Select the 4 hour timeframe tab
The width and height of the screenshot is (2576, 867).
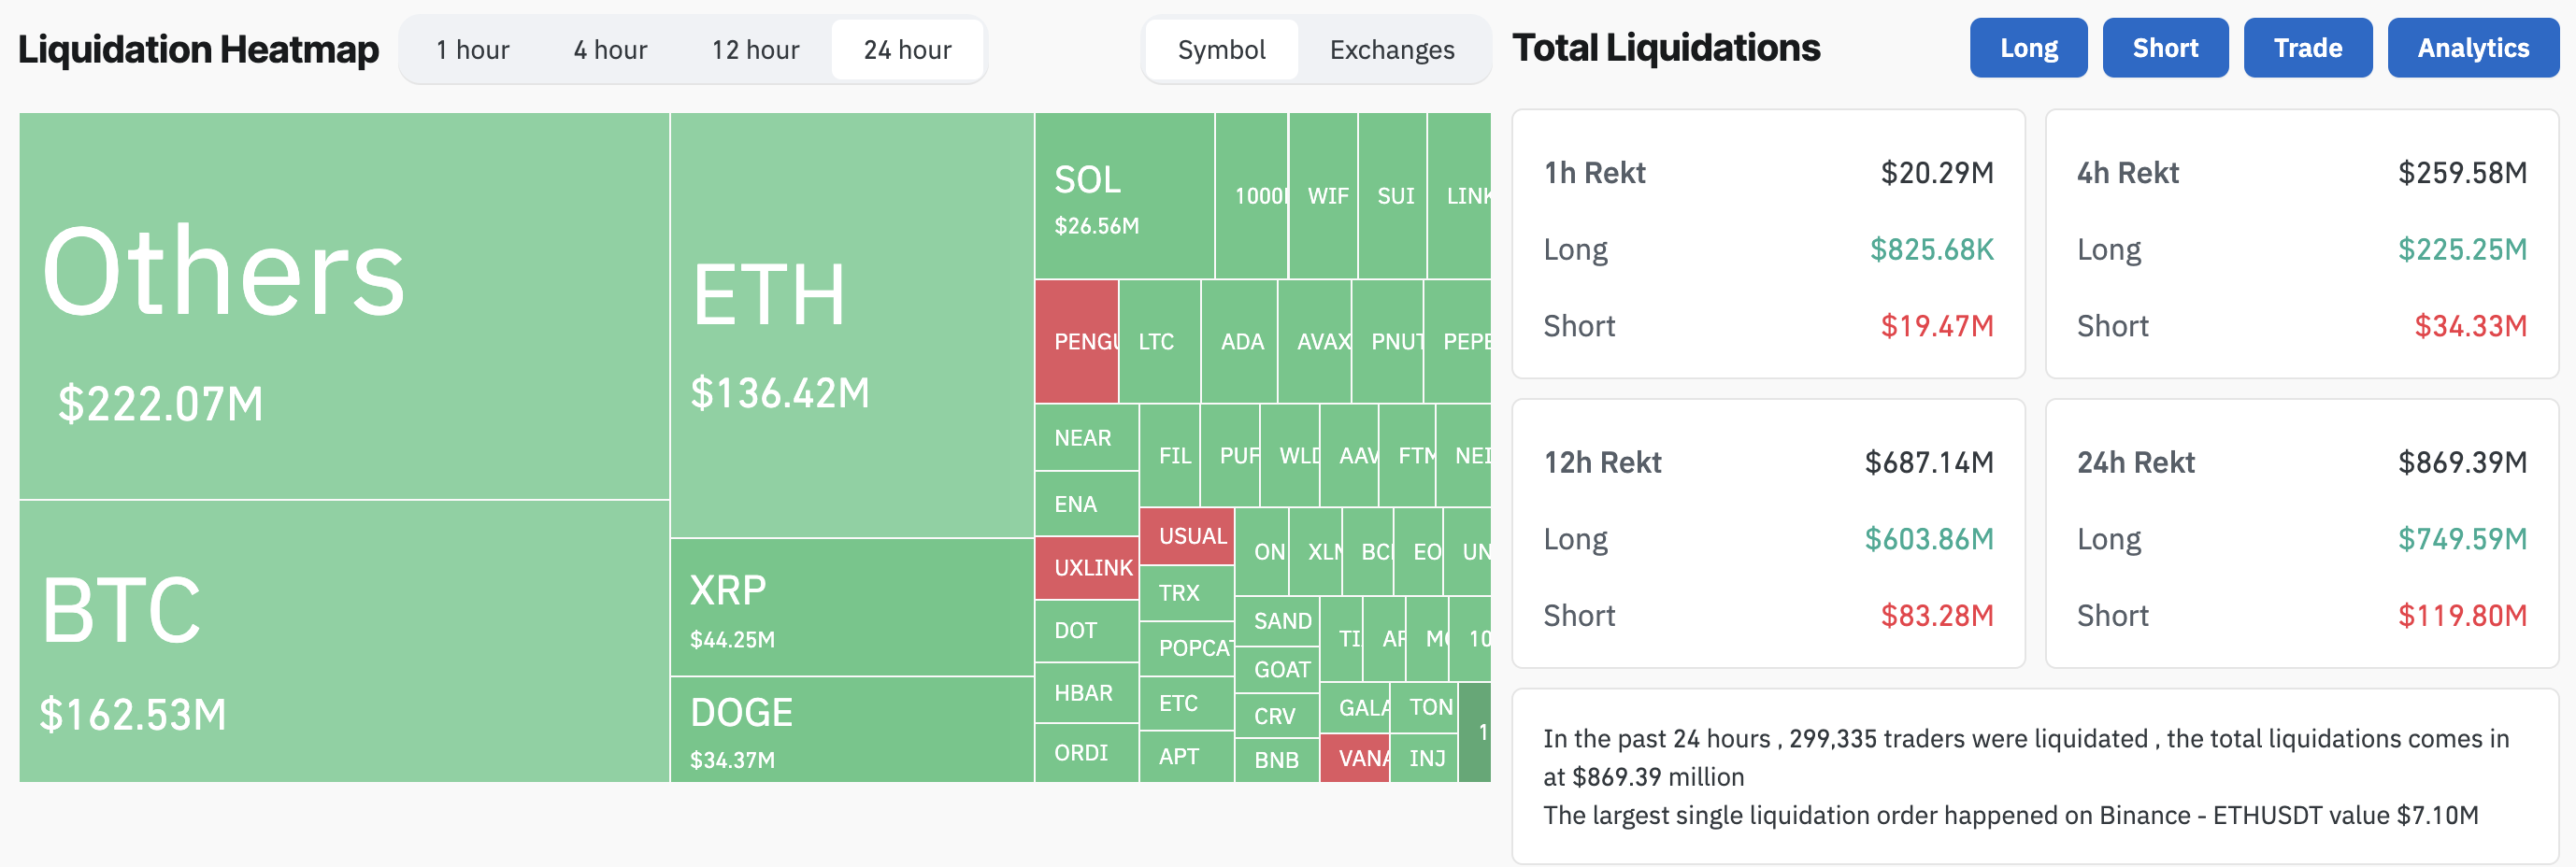pyautogui.click(x=610, y=49)
